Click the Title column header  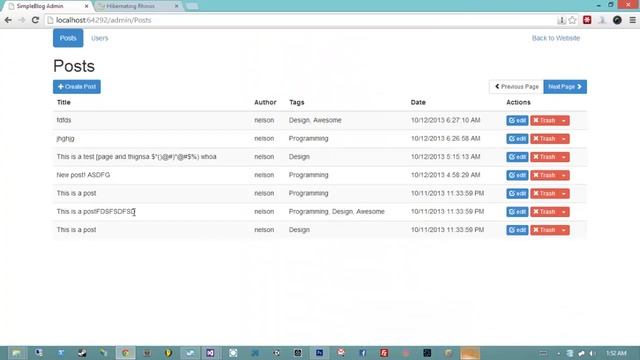click(64, 102)
